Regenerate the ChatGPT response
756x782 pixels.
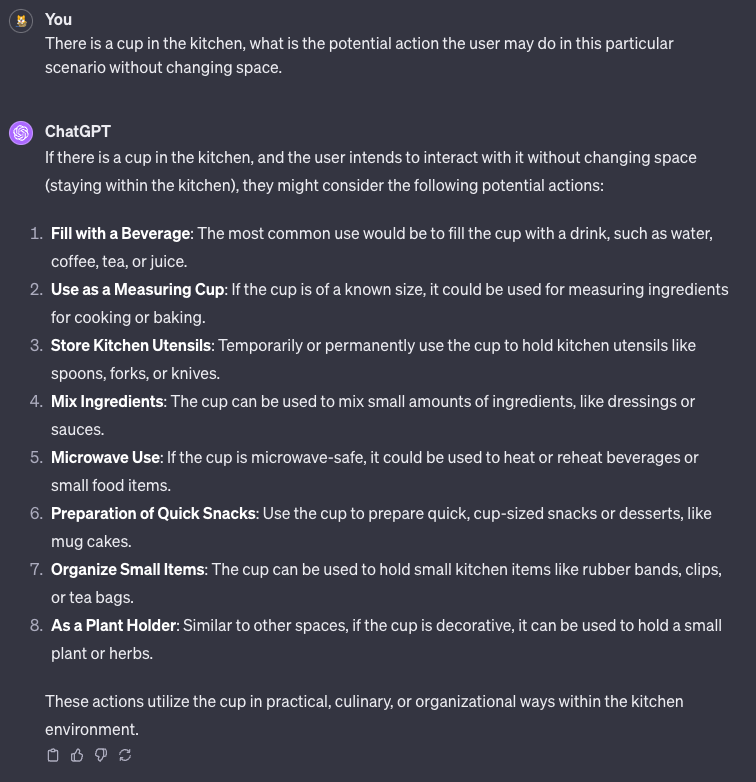point(125,755)
